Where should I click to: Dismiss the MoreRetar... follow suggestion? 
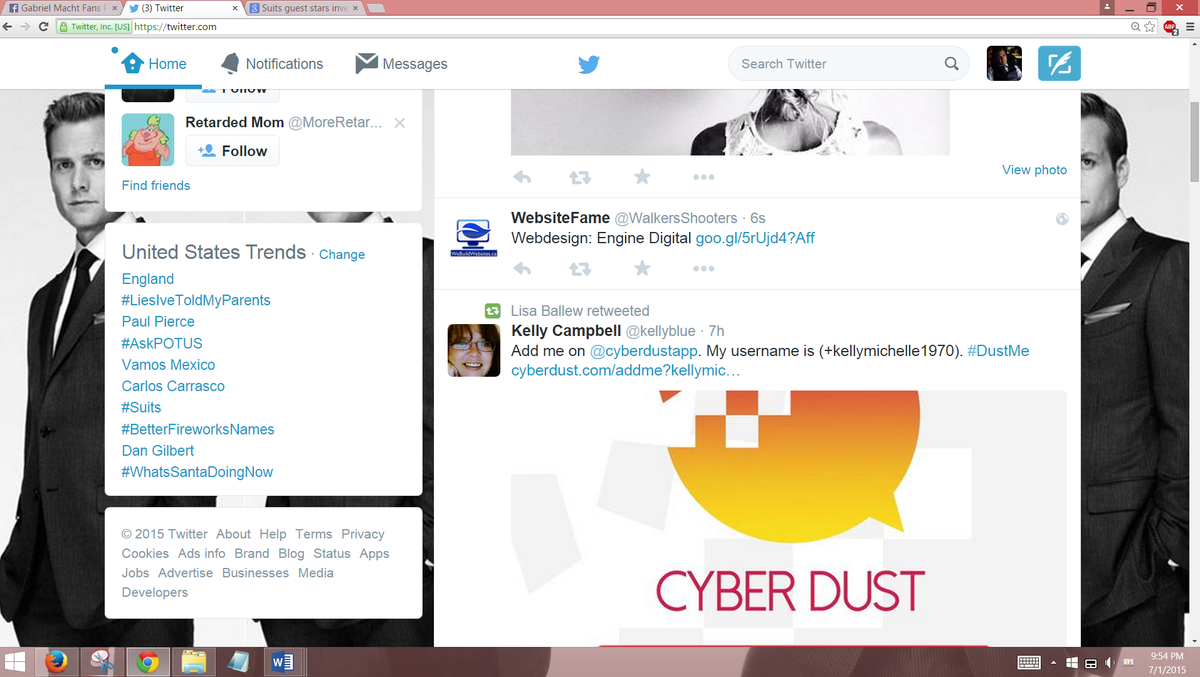[400, 123]
